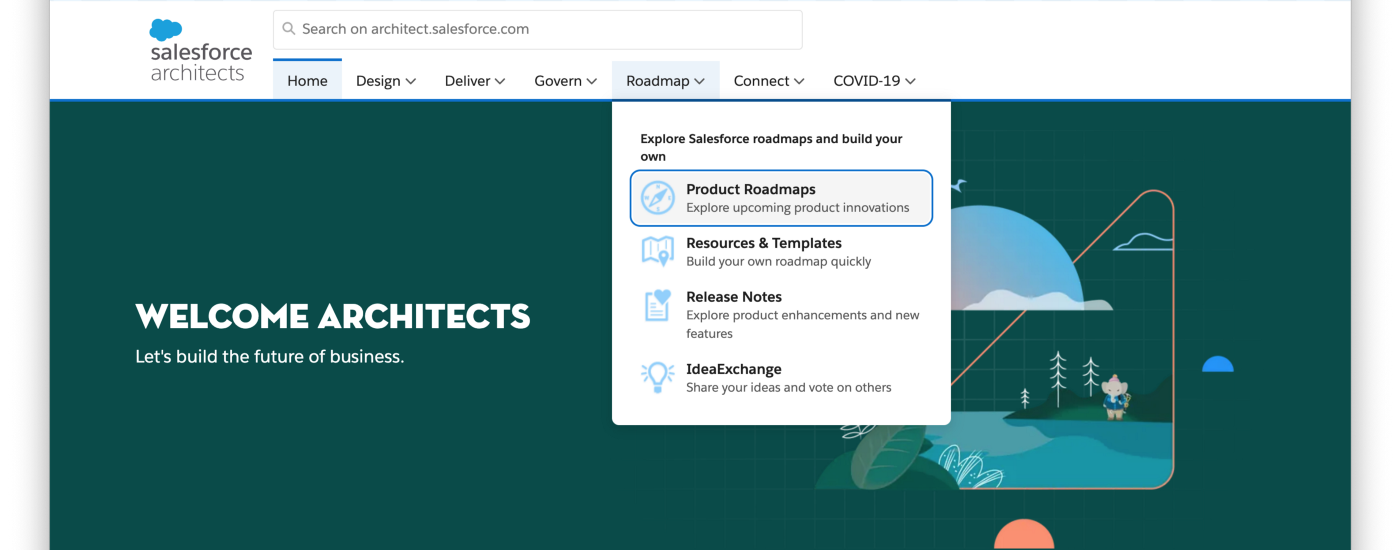Open the Design menu
This screenshot has height=550, width=1400.
pyautogui.click(x=386, y=81)
